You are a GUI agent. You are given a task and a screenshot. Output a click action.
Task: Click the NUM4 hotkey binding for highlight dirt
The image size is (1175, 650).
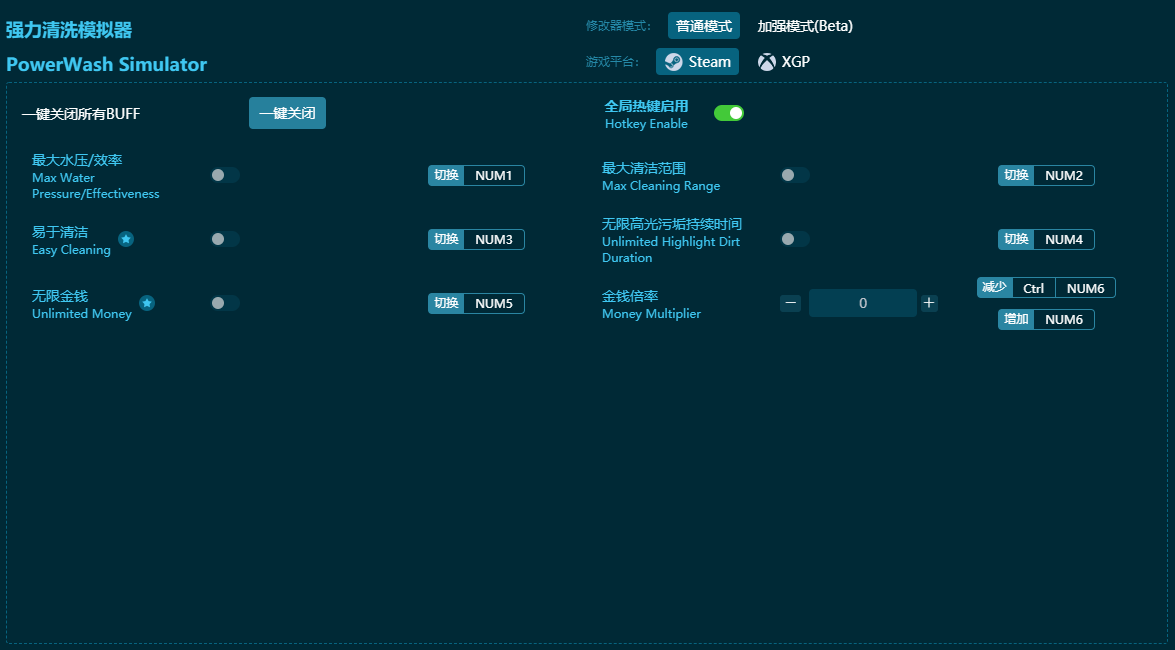(x=1063, y=240)
